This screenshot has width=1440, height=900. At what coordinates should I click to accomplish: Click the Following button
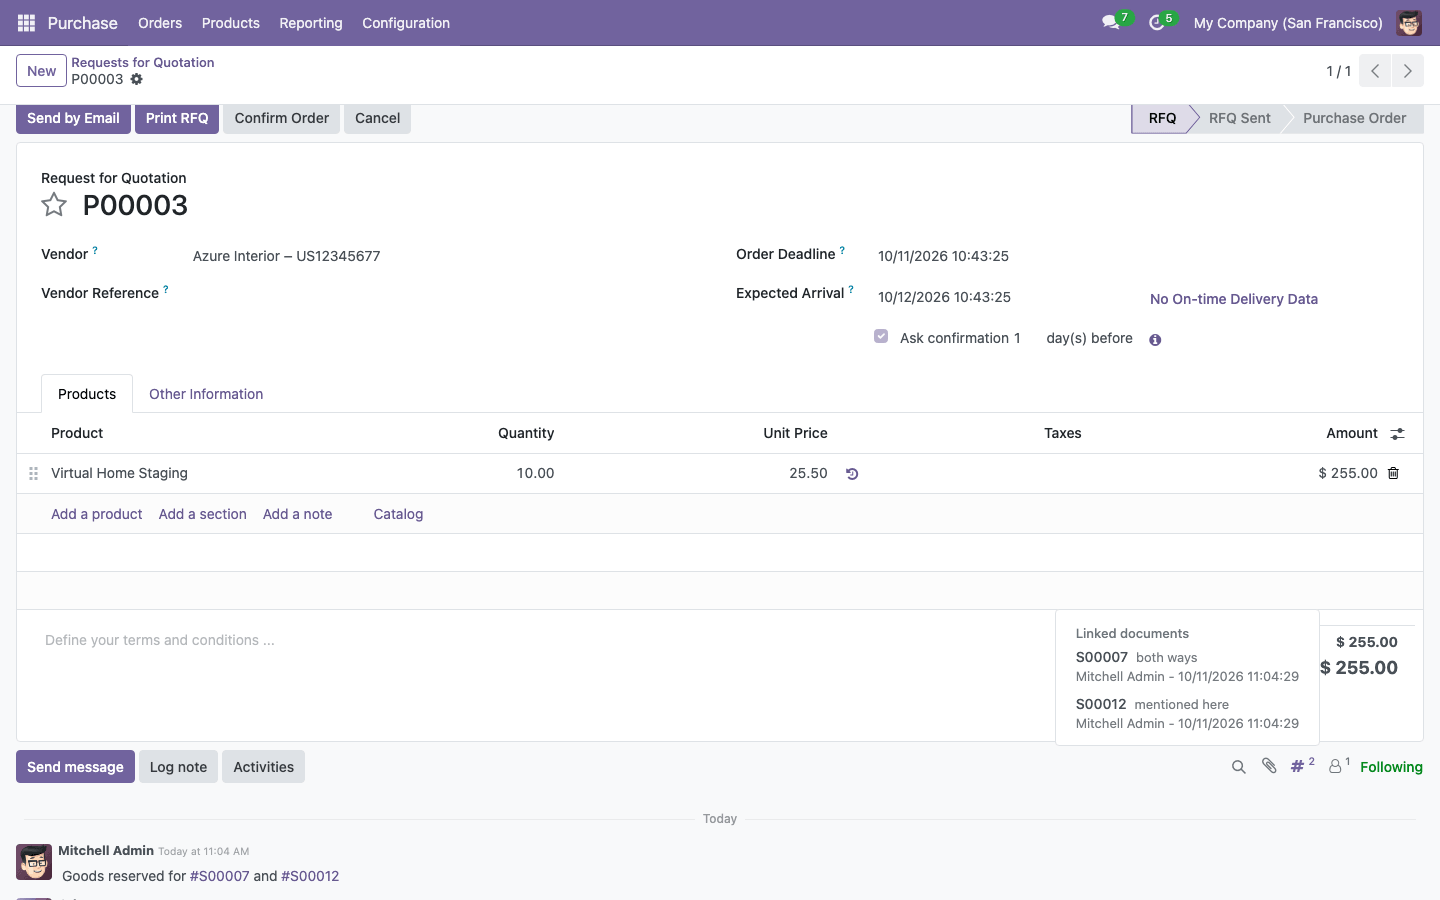tap(1391, 767)
